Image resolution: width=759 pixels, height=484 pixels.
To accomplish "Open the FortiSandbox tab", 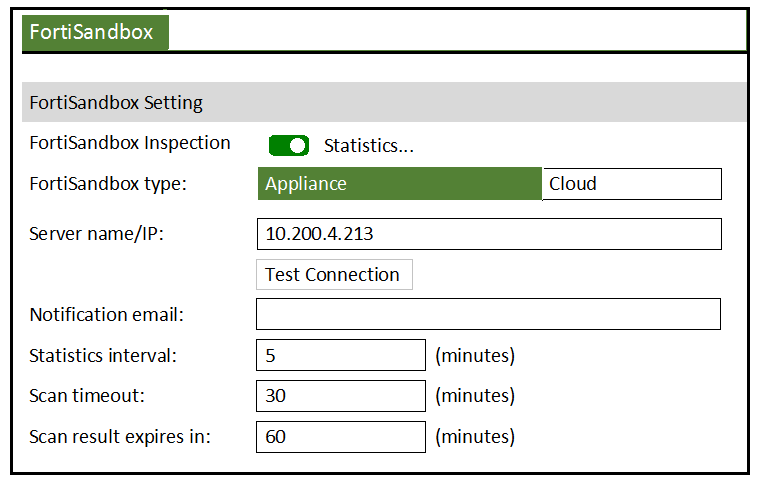I will (x=95, y=32).
